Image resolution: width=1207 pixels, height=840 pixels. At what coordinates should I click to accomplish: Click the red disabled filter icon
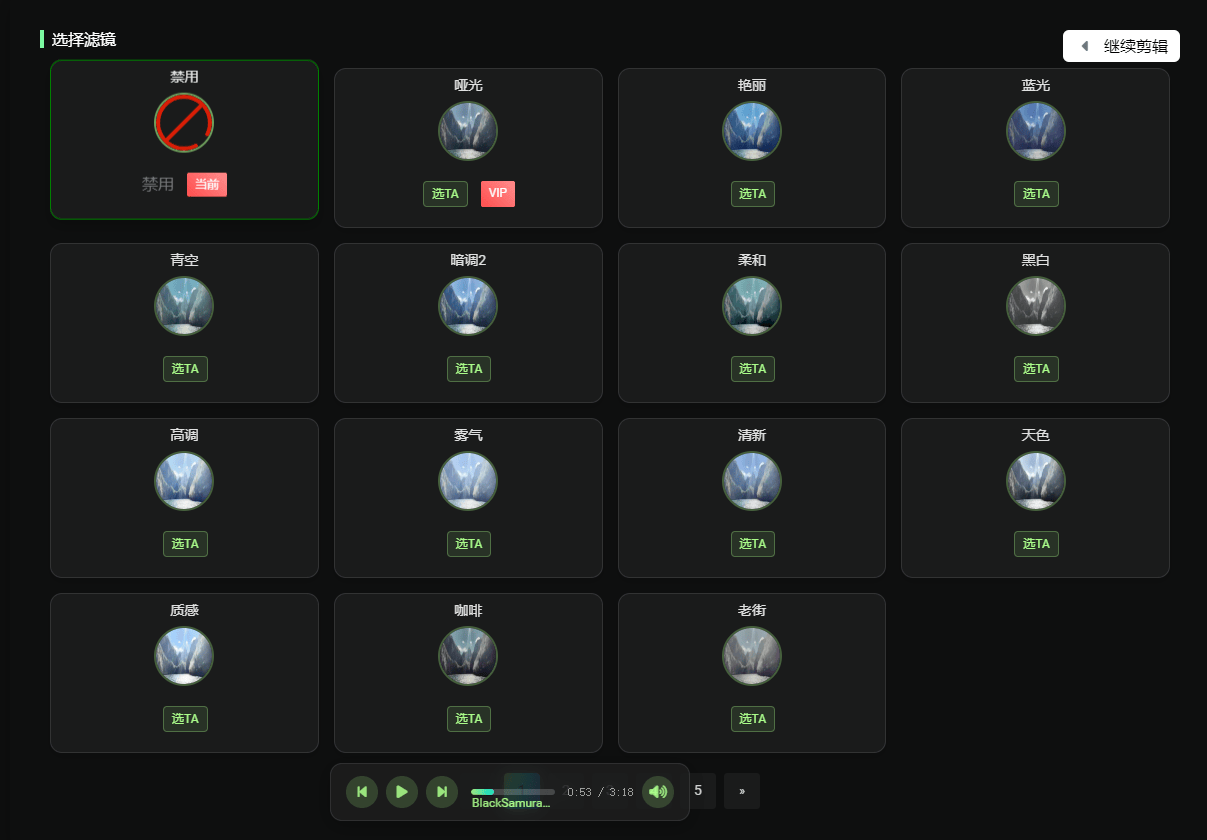[x=184, y=123]
